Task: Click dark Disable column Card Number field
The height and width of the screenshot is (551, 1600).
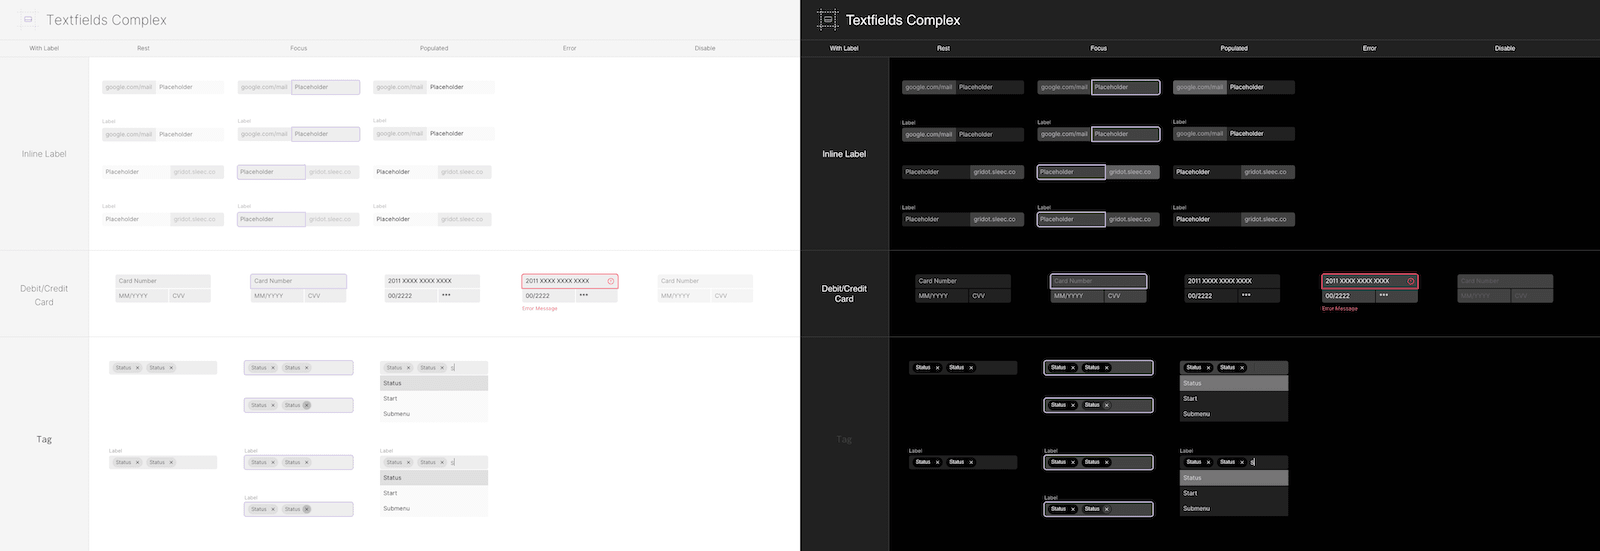Action: click(x=1505, y=281)
